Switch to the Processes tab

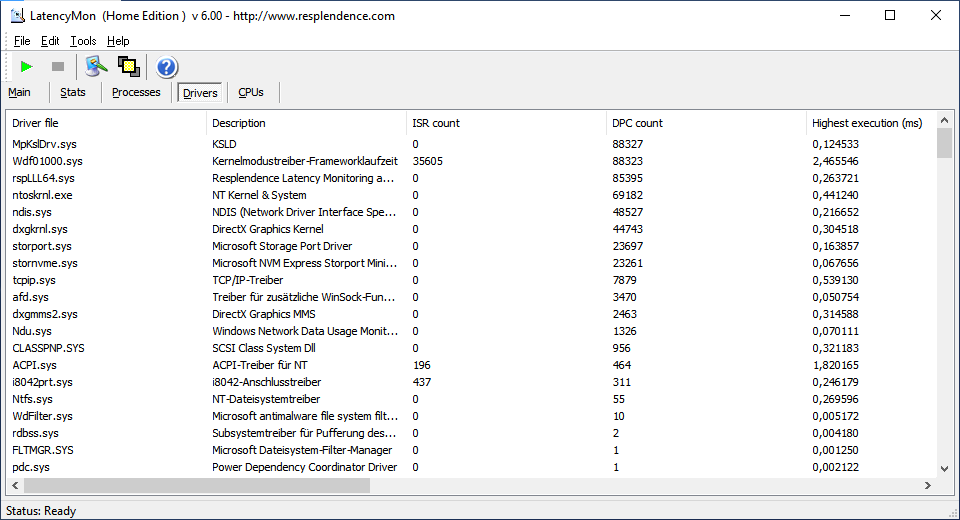[136, 92]
